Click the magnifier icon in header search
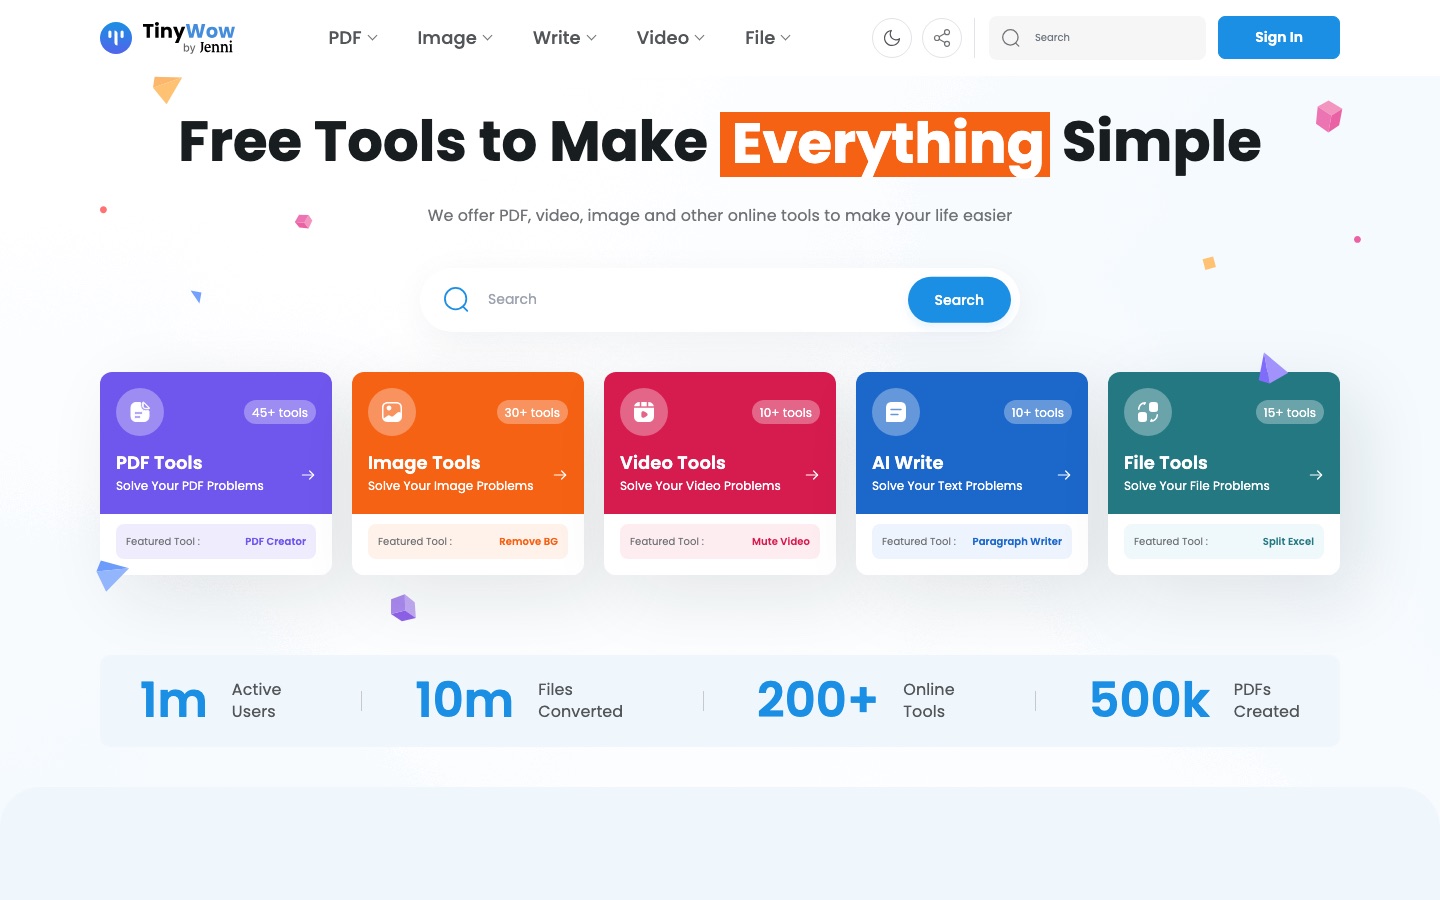 [1011, 38]
